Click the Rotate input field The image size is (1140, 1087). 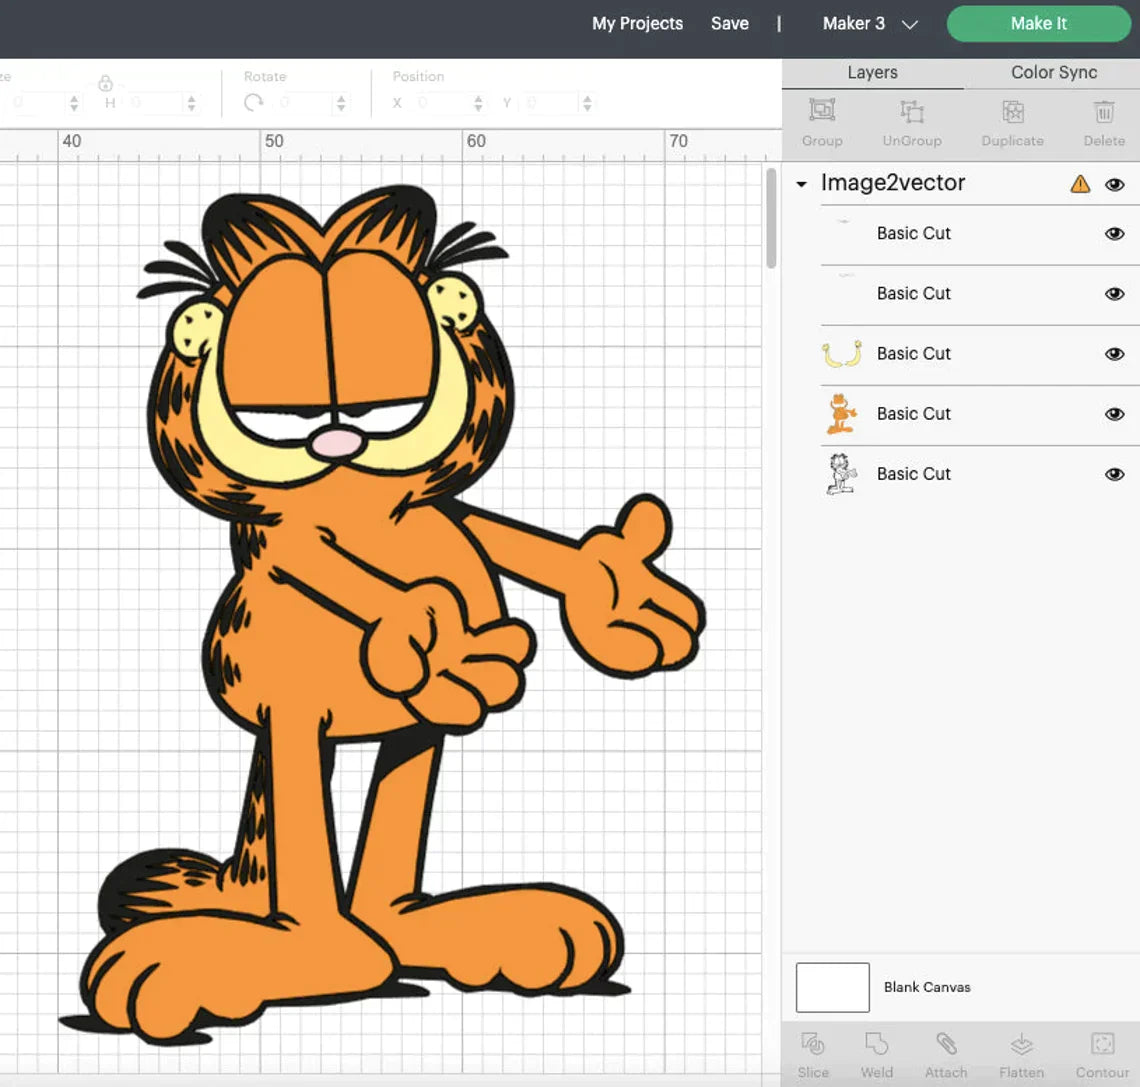pyautogui.click(x=305, y=103)
